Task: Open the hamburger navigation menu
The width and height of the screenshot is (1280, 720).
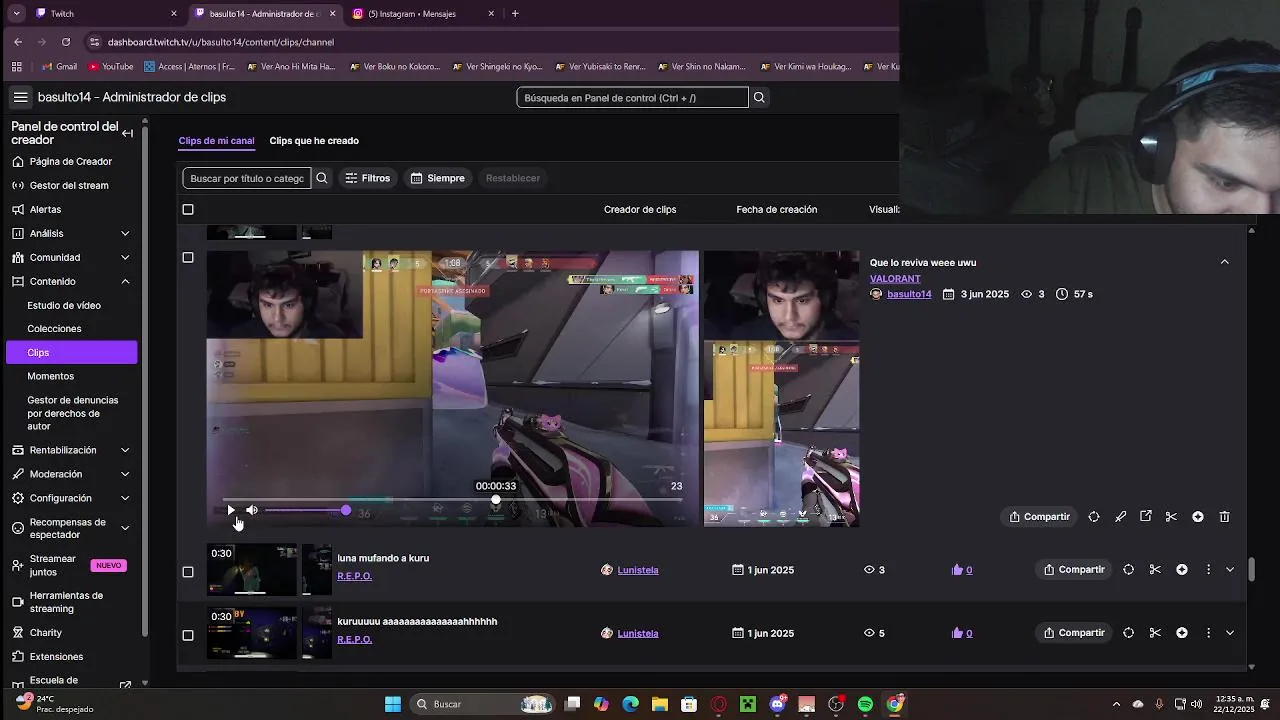Action: pyautogui.click(x=20, y=97)
